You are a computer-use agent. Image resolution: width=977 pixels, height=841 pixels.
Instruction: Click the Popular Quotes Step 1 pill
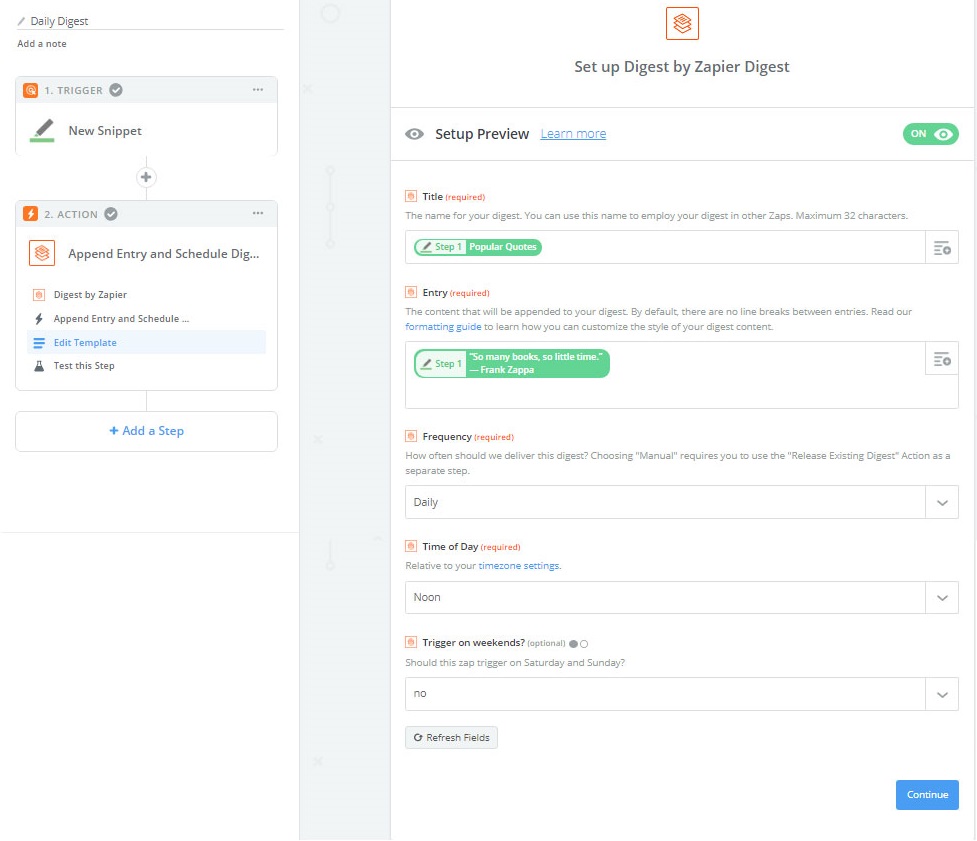[478, 247]
